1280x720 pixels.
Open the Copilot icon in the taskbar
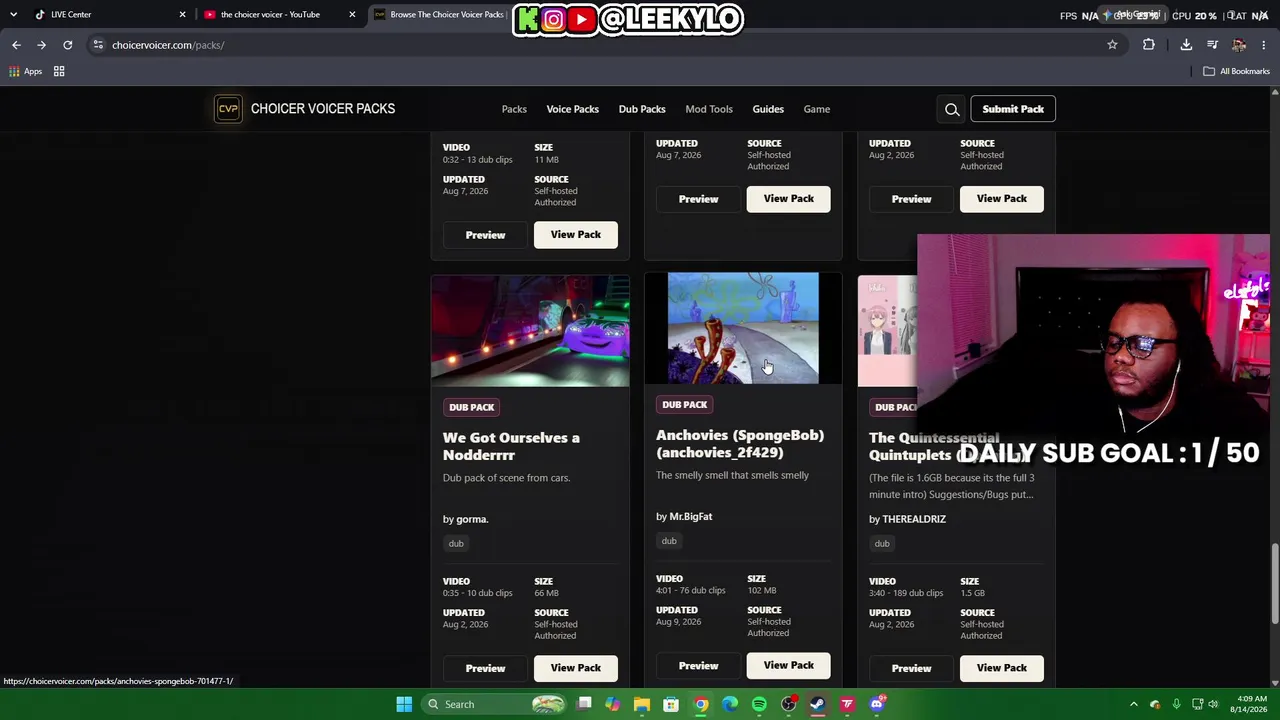click(613, 704)
